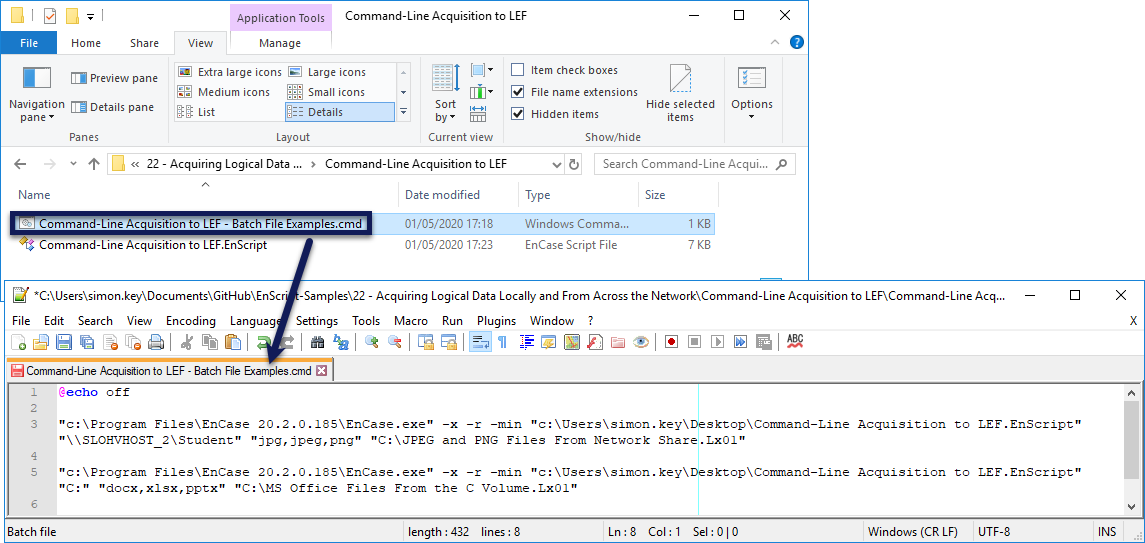Click the Redo arrow icon in Notepad++
This screenshot has height=543, width=1145.
[x=287, y=342]
